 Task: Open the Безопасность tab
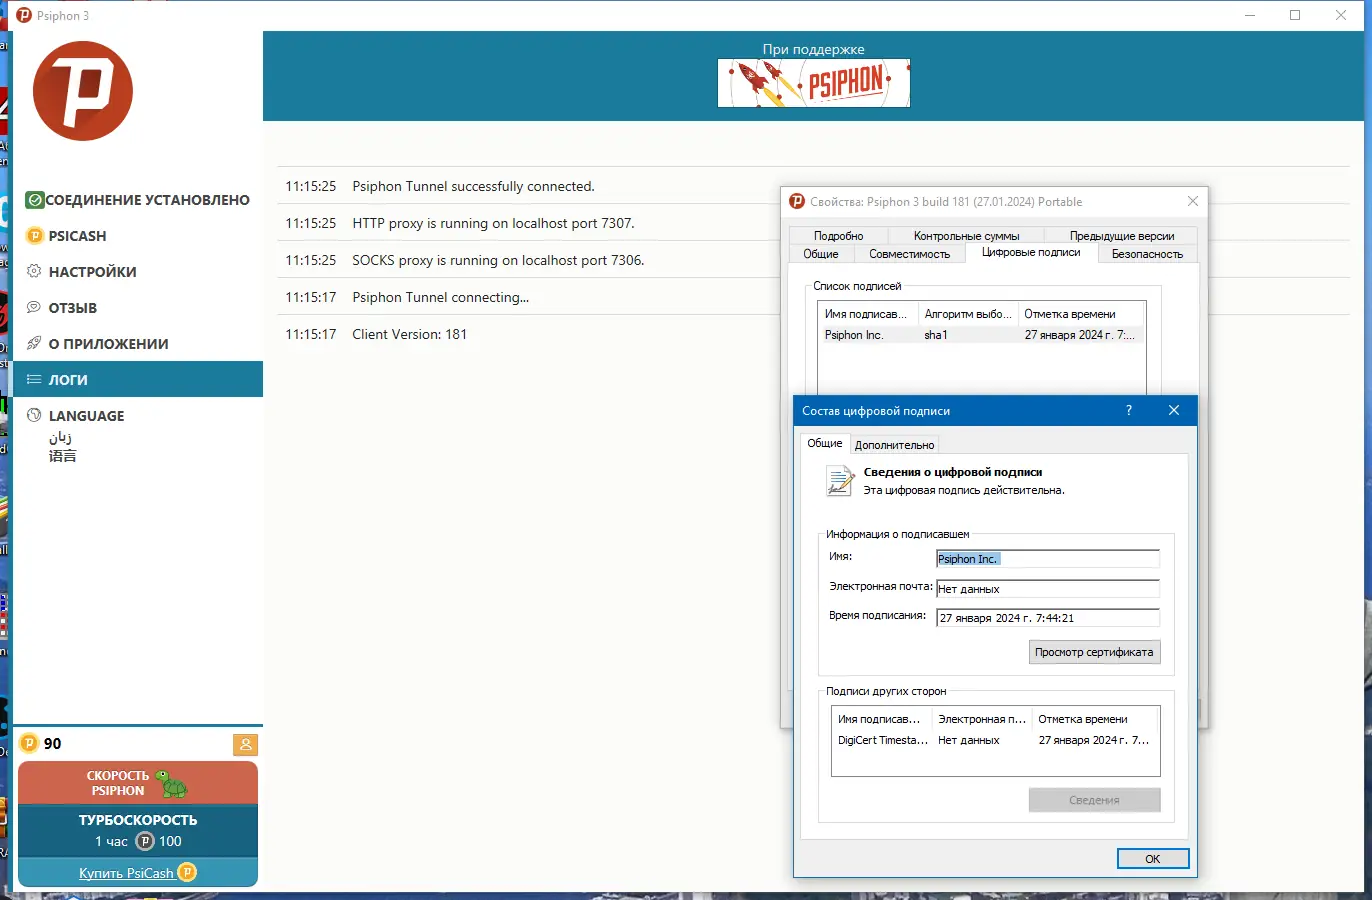click(x=1147, y=254)
